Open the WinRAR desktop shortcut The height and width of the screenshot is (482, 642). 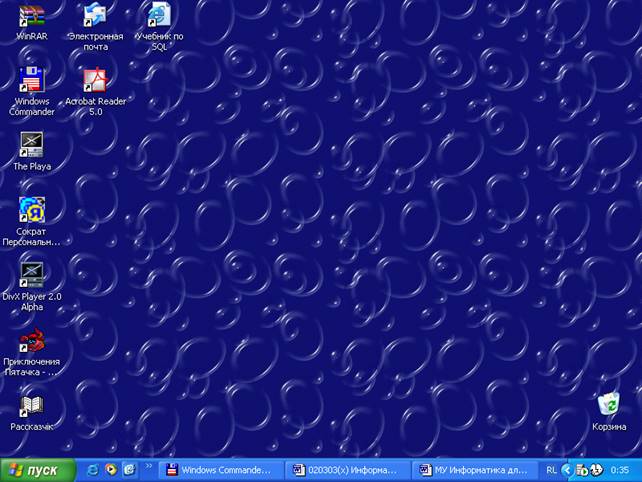coord(32,16)
